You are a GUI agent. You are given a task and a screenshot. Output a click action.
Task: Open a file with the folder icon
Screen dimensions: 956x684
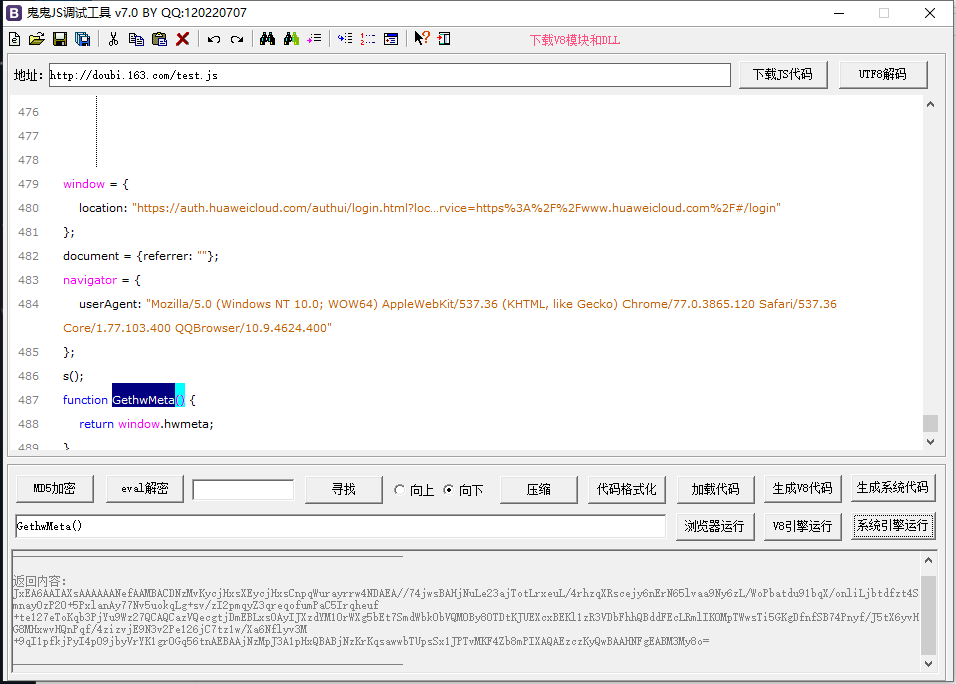coord(37,39)
